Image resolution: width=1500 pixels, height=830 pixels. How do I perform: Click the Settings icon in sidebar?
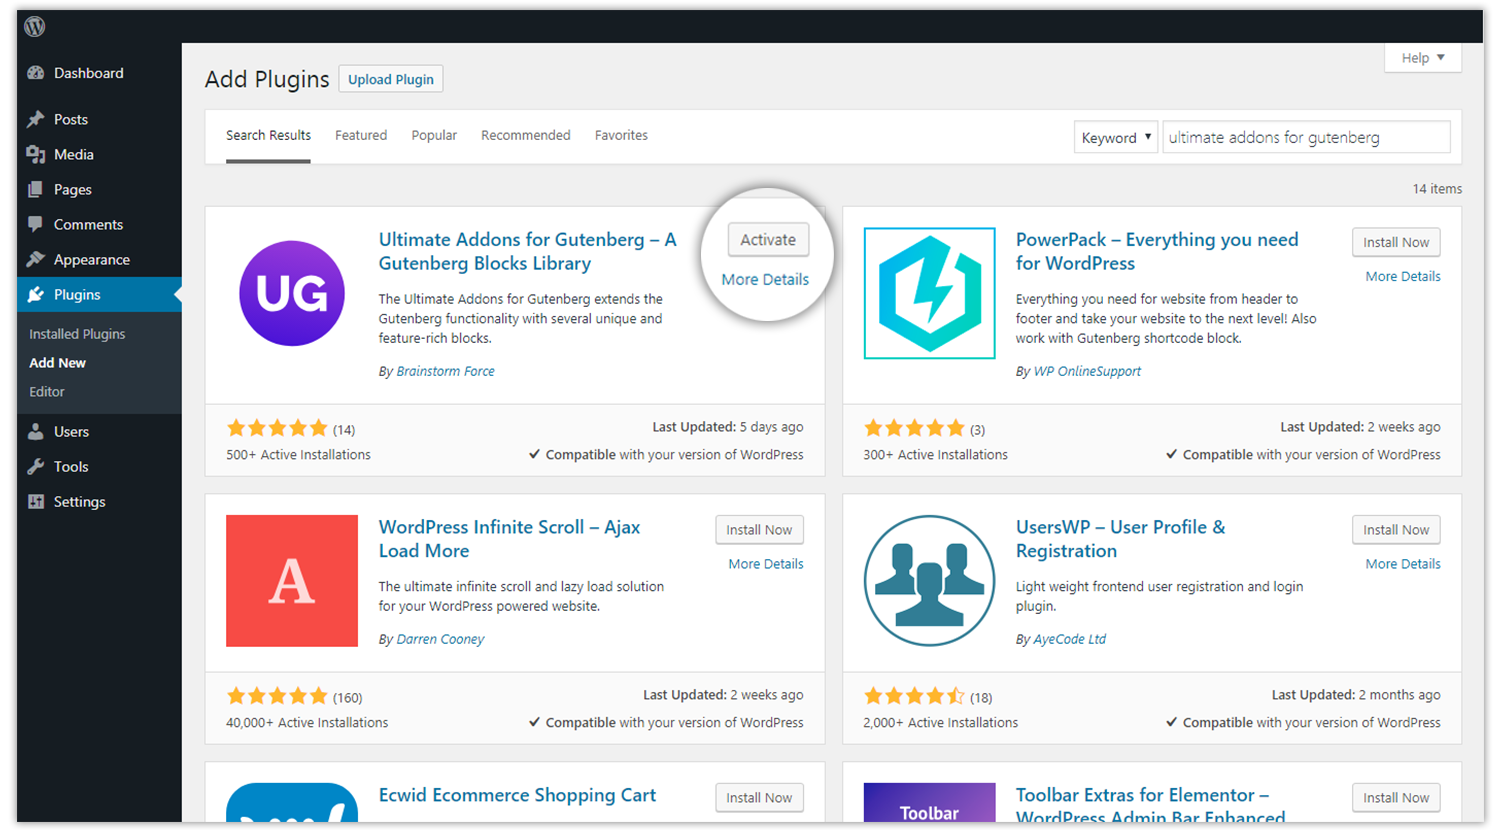click(36, 501)
